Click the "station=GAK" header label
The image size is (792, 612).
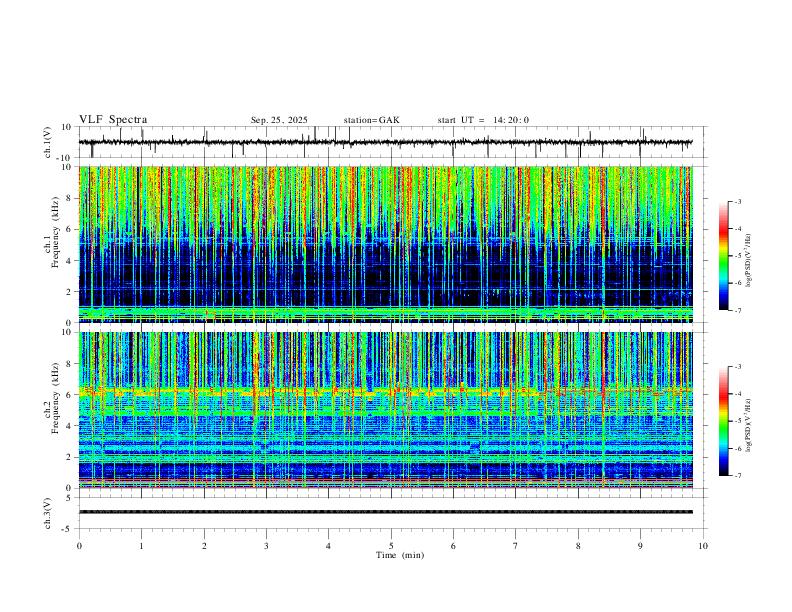(372, 120)
